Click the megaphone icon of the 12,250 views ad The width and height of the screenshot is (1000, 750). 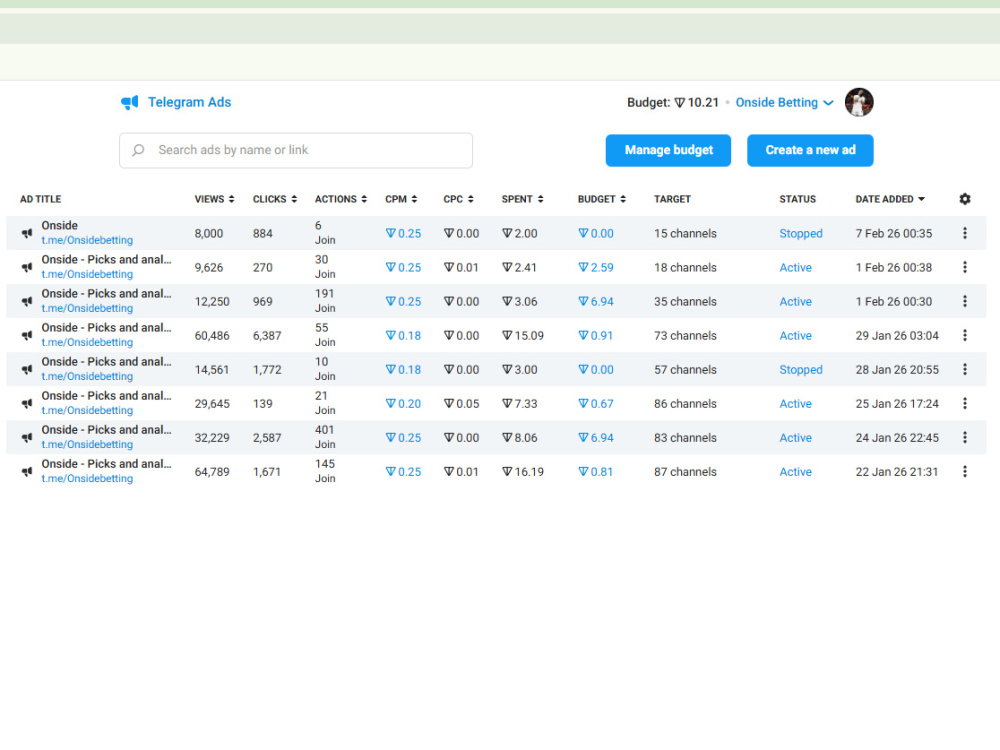coord(27,301)
